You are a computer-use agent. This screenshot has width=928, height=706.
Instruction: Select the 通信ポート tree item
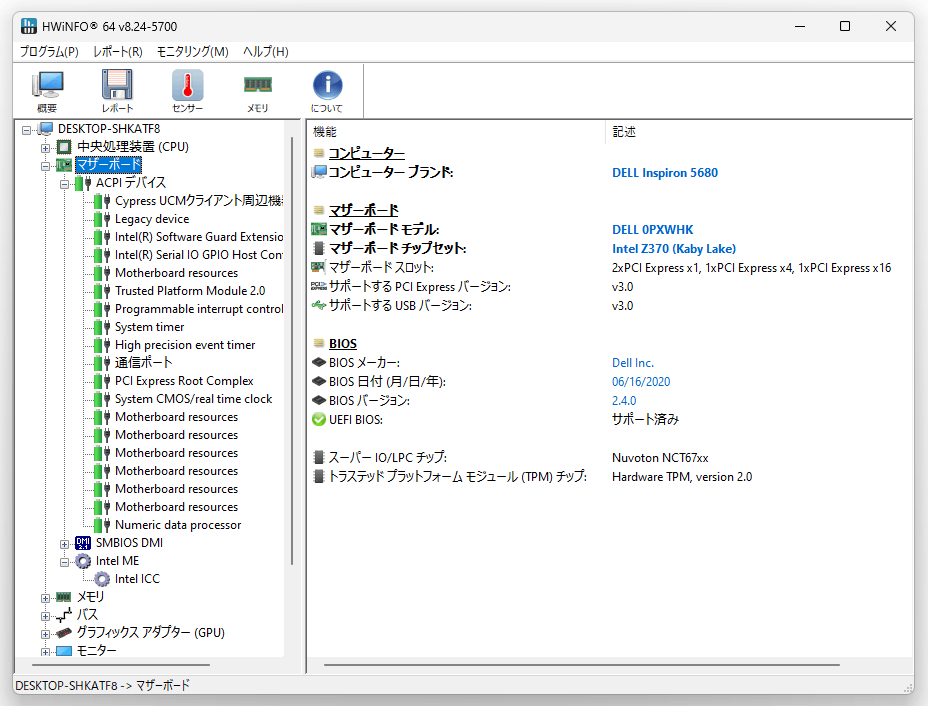144,363
